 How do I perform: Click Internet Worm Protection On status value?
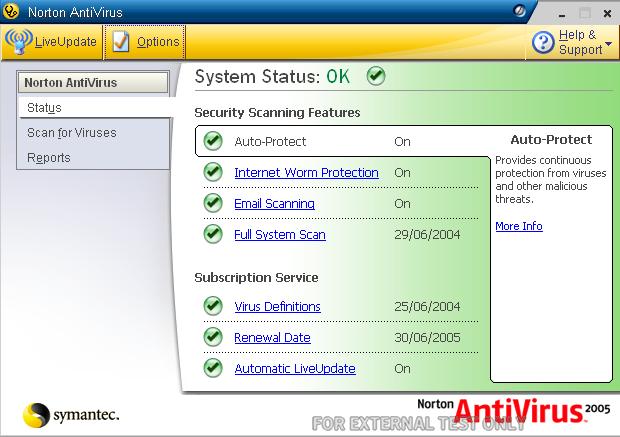(x=402, y=173)
